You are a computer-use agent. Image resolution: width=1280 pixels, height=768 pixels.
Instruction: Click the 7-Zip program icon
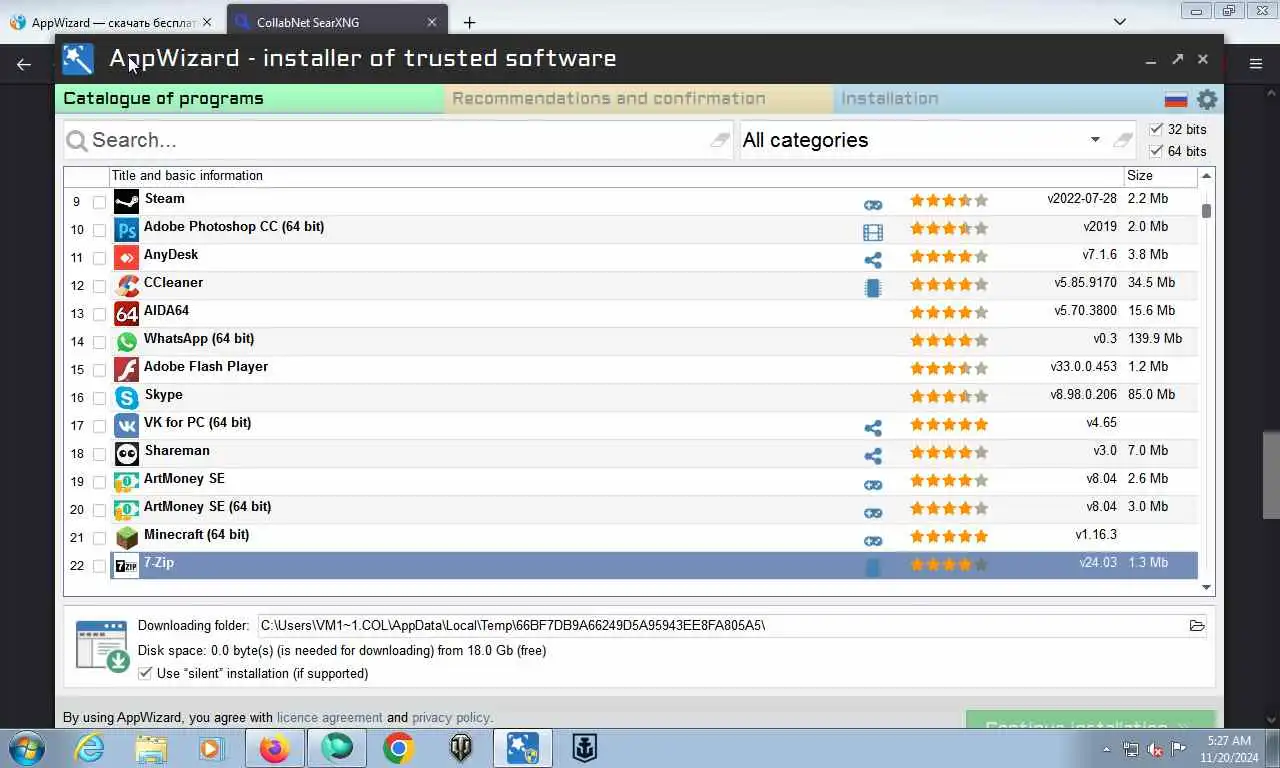[126, 566]
